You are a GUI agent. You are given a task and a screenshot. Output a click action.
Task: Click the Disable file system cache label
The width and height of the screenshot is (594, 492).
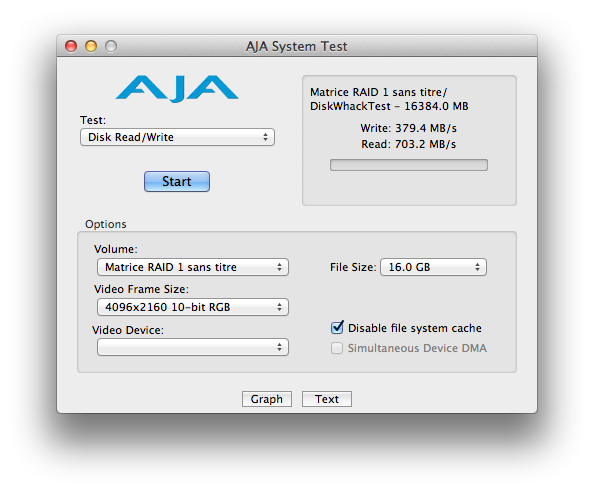click(415, 328)
